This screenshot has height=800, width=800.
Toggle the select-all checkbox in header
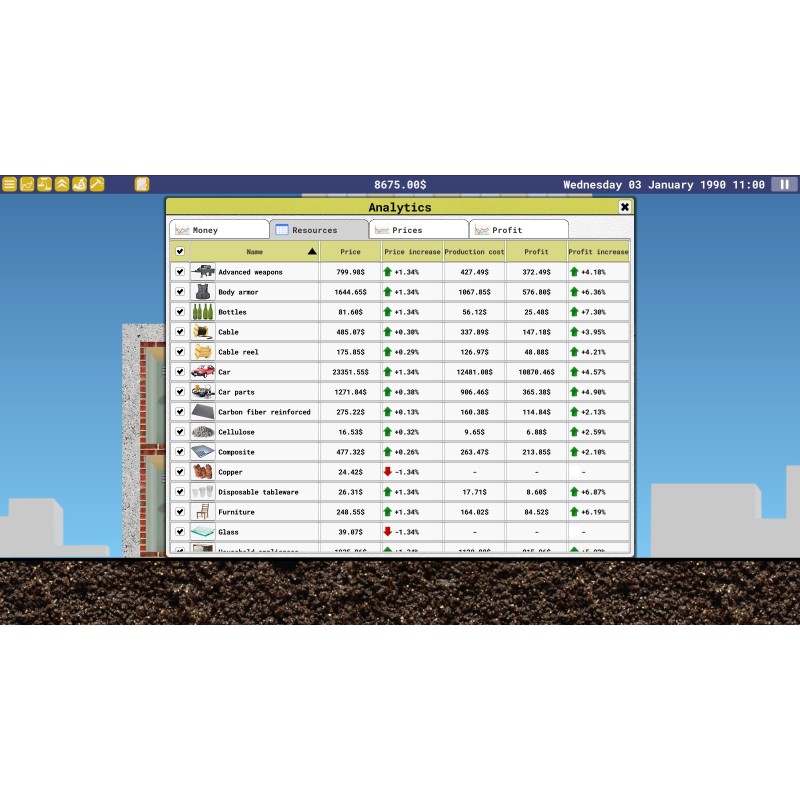pyautogui.click(x=180, y=252)
